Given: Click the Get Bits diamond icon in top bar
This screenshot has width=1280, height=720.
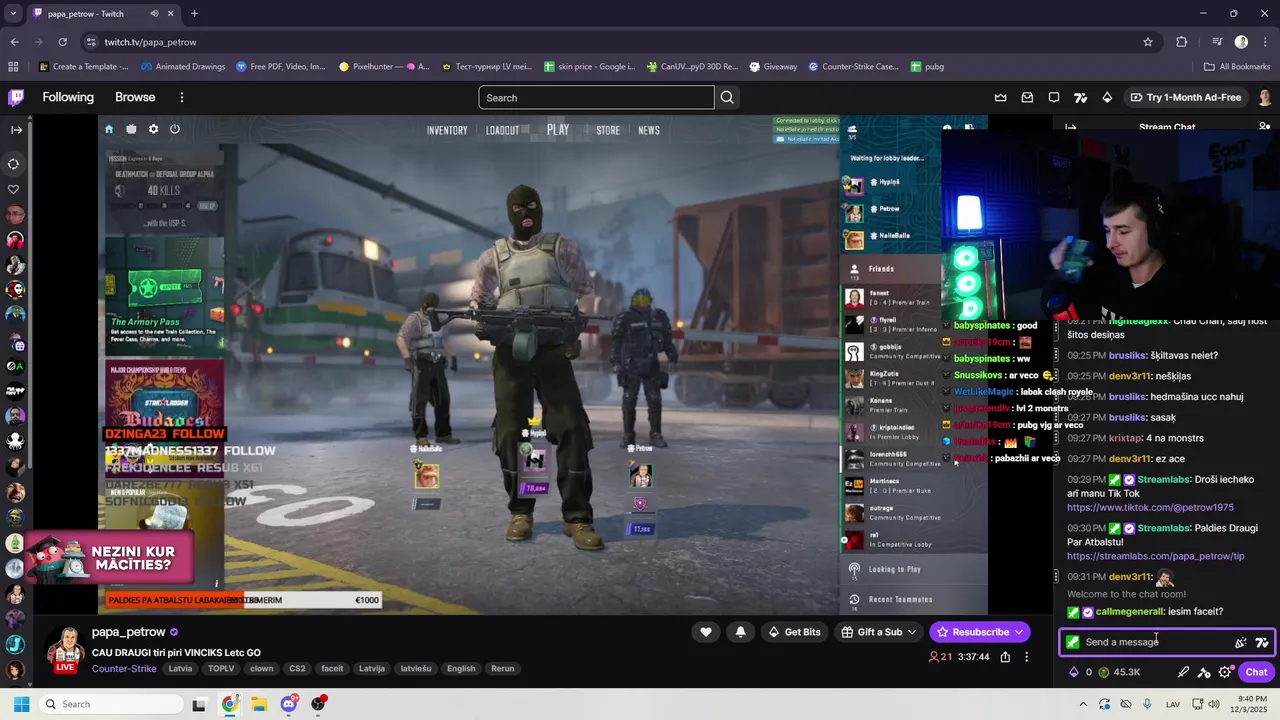Looking at the screenshot, I should pos(1107,97).
